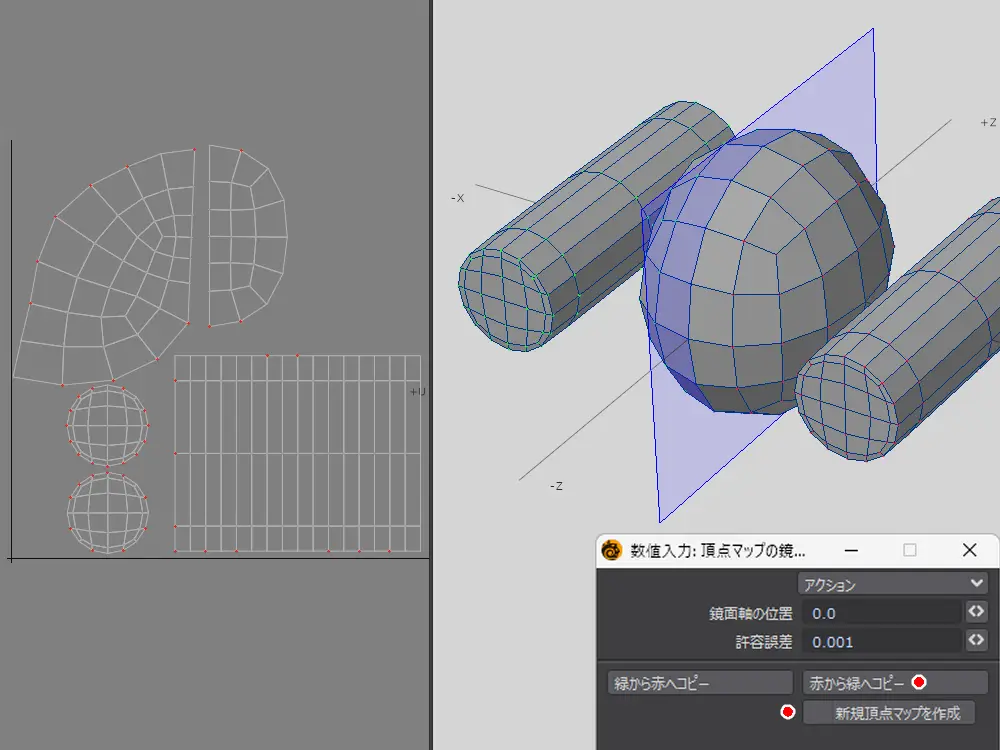Click the 鏡面軸の位置 value field
Viewport: 1000px width, 750px height.
coord(880,612)
